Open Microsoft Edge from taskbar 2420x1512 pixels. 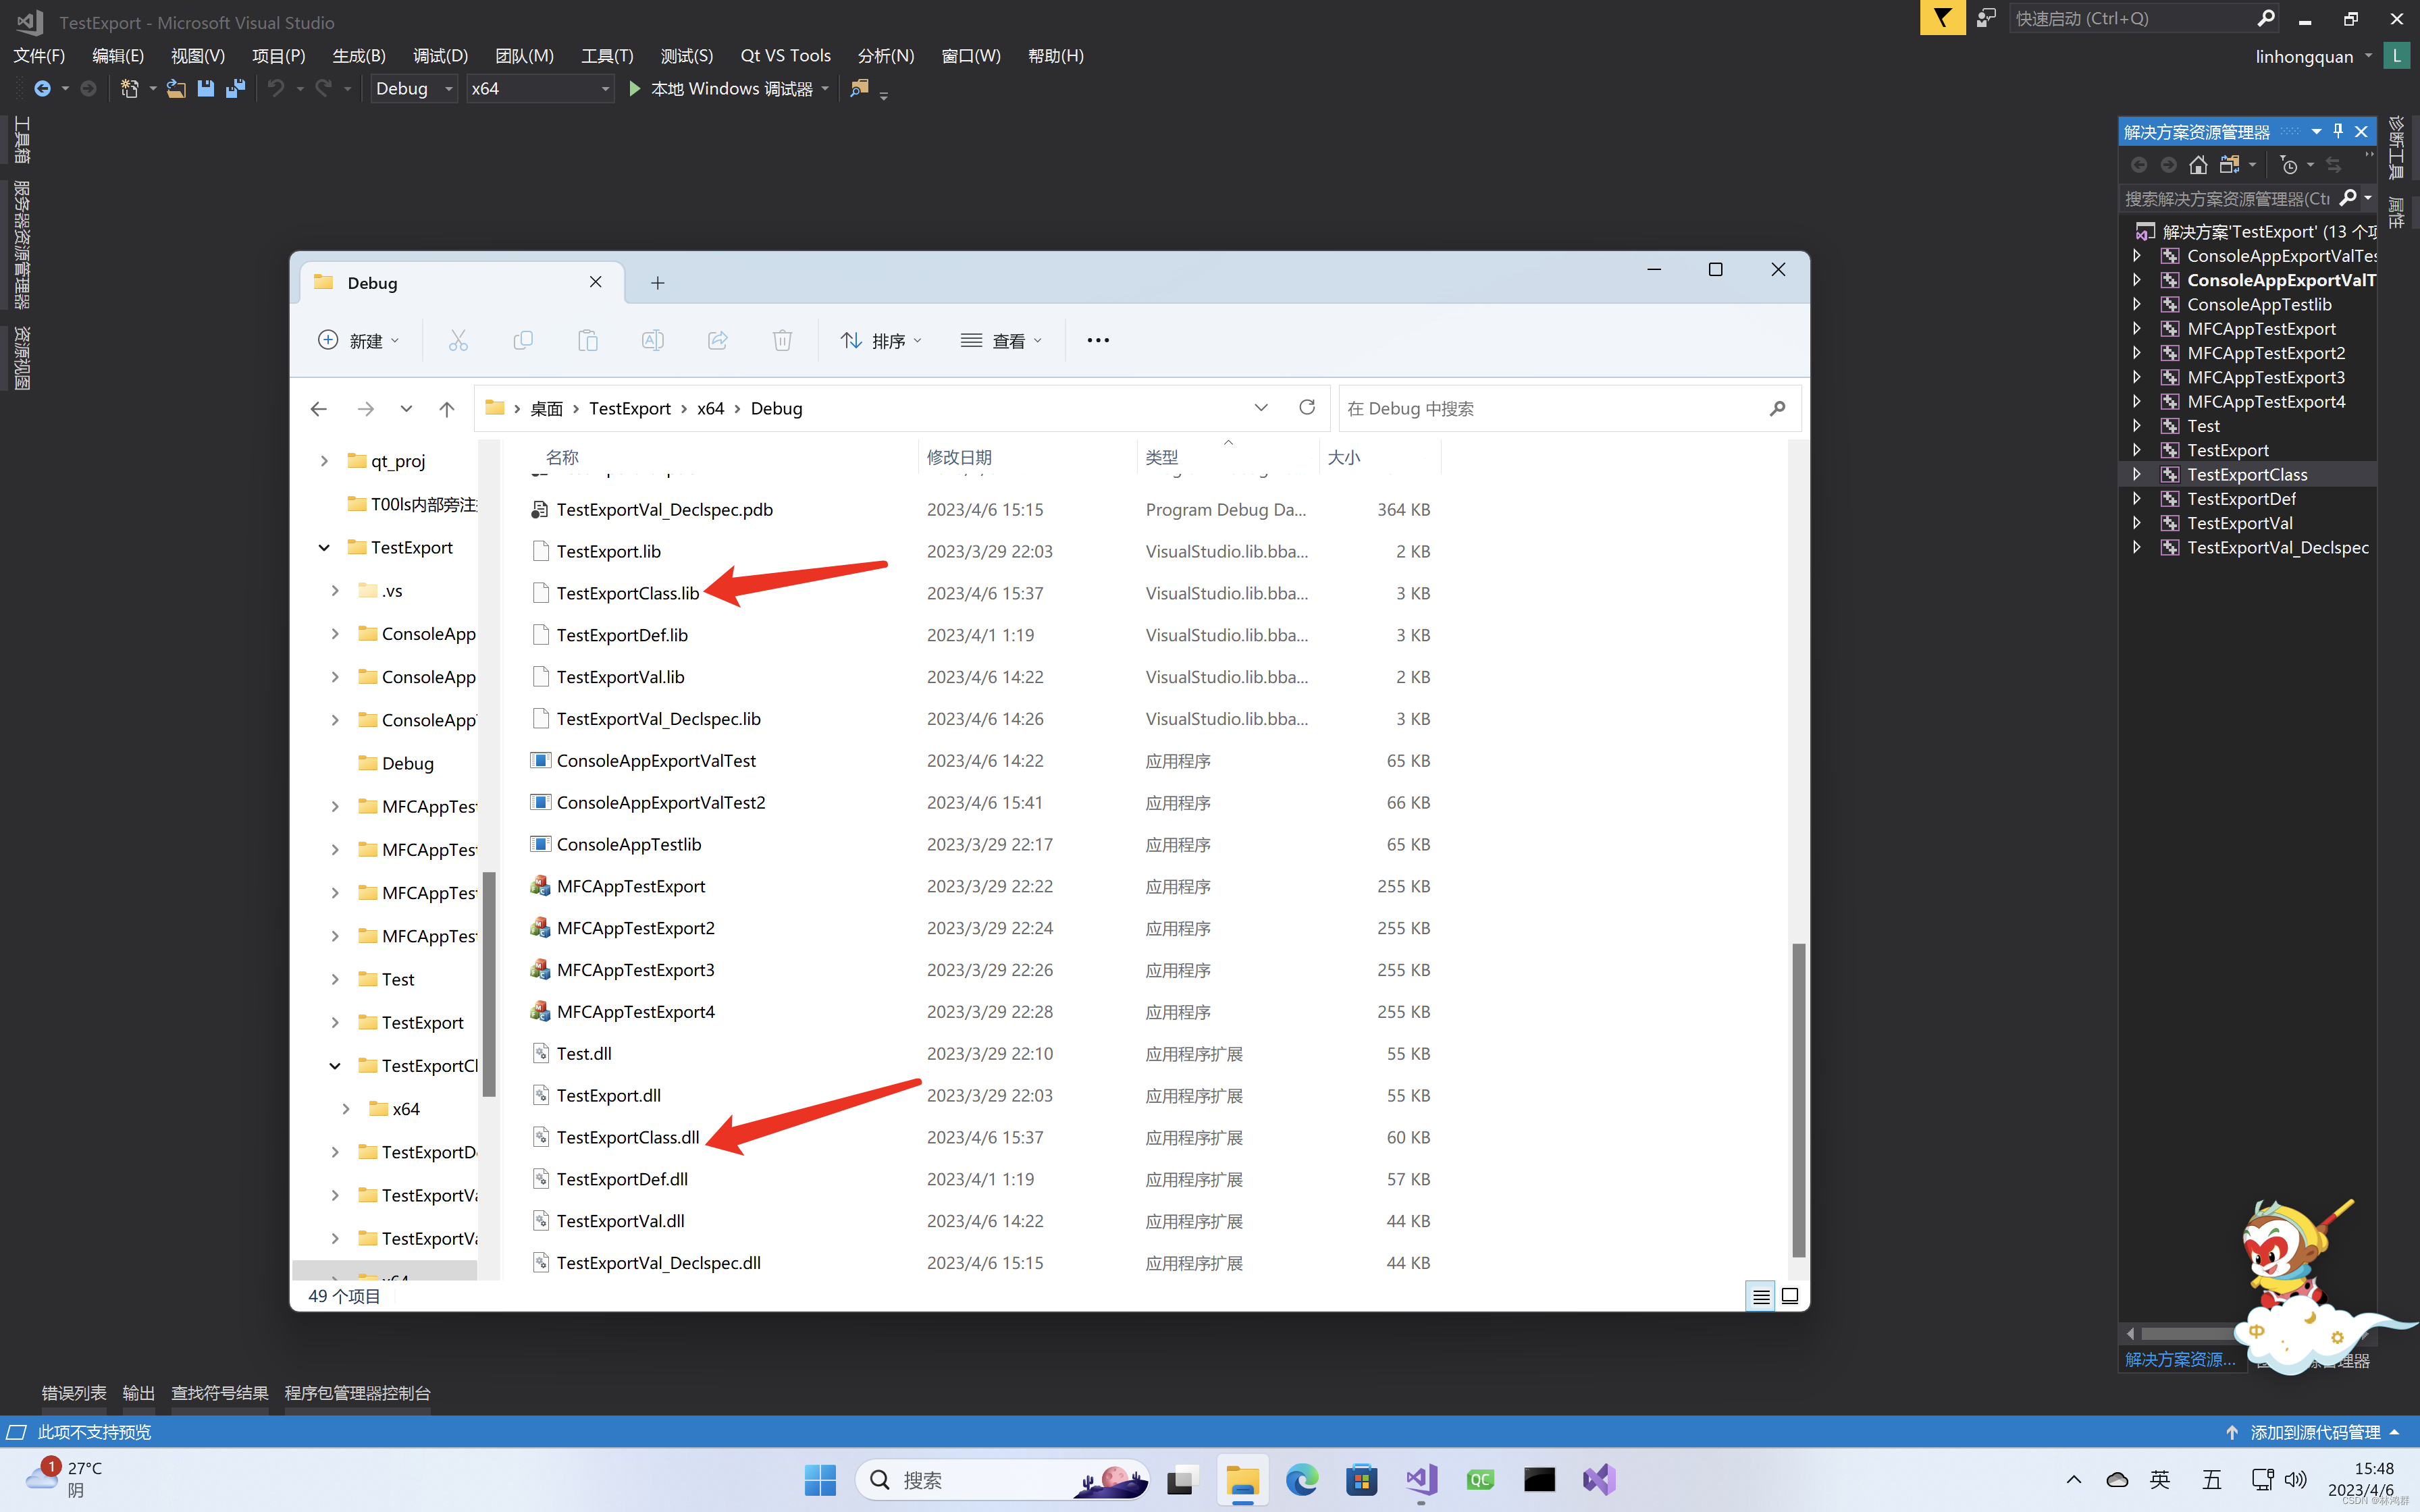1302,1480
